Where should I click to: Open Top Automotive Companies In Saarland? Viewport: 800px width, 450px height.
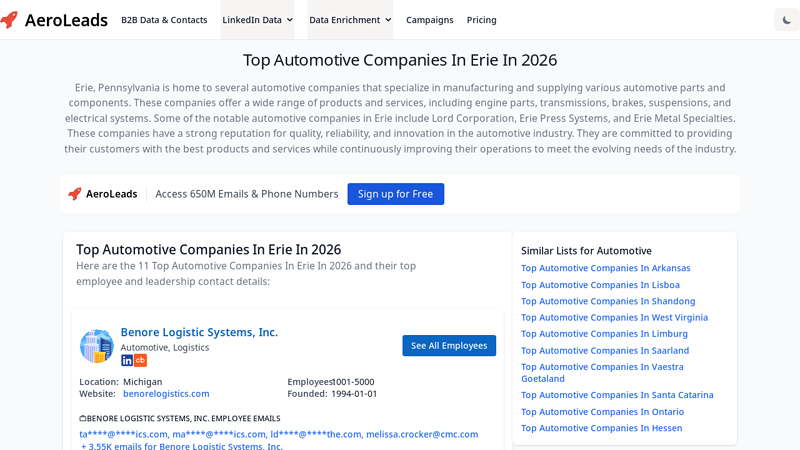tap(605, 351)
